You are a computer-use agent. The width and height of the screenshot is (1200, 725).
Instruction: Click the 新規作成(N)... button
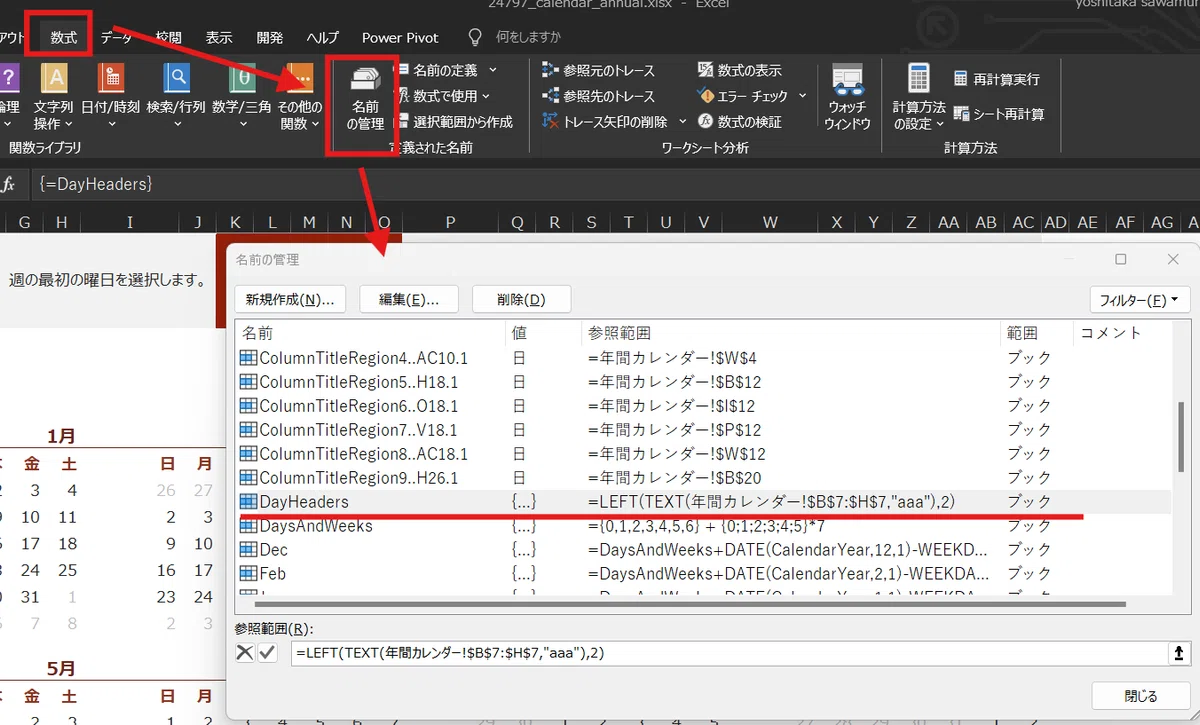(290, 299)
